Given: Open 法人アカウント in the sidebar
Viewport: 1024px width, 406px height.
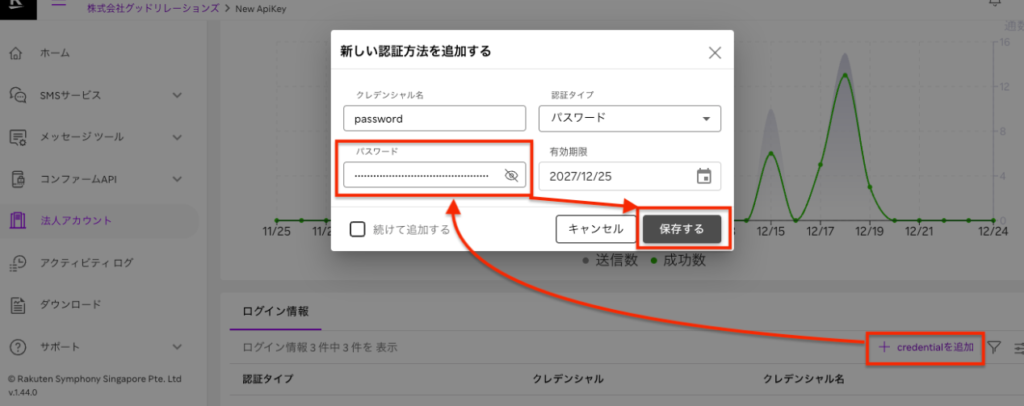Looking at the screenshot, I should (76, 221).
